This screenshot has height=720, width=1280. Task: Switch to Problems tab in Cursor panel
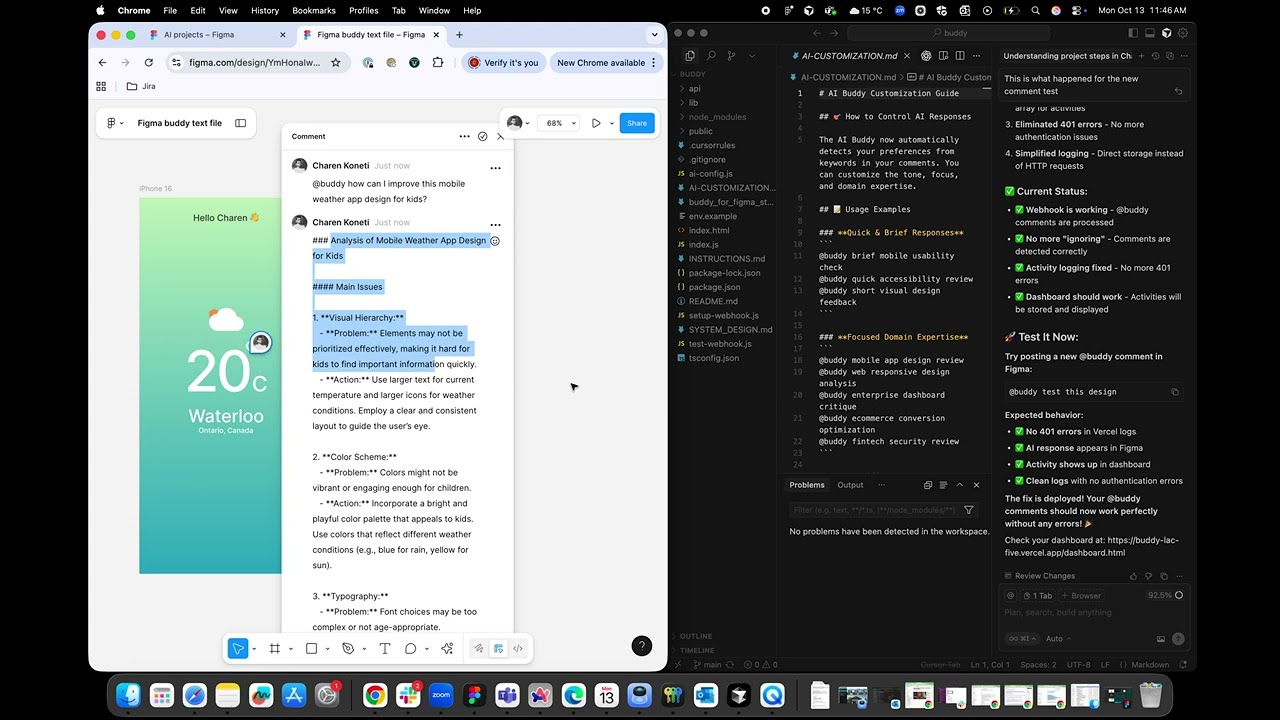pos(807,485)
